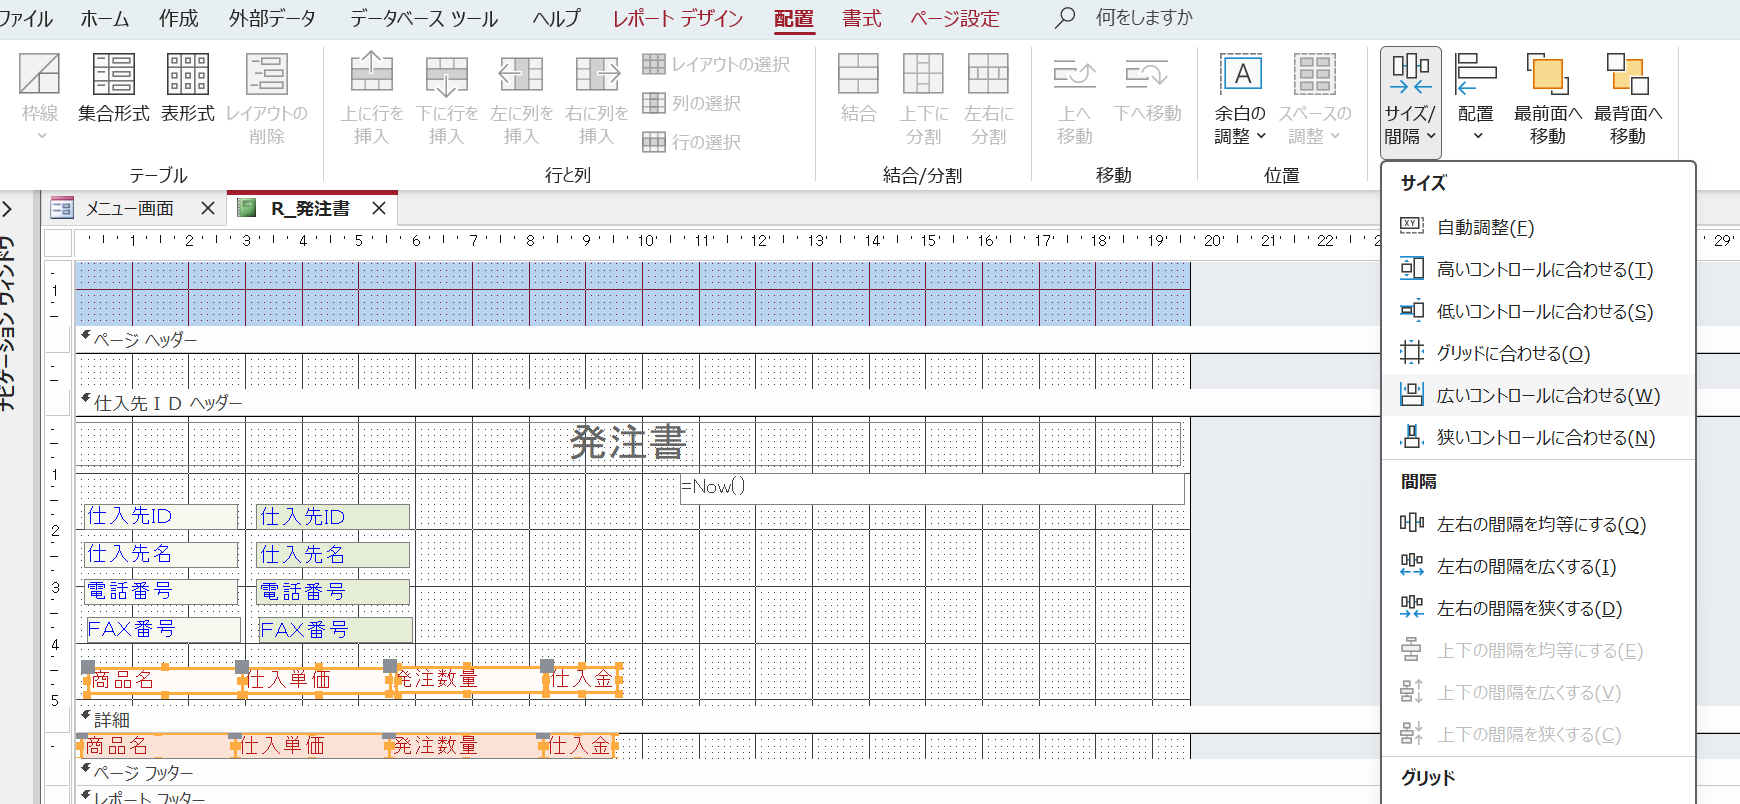Open the ファイル tab
The height and width of the screenshot is (804, 1740).
tap(25, 18)
